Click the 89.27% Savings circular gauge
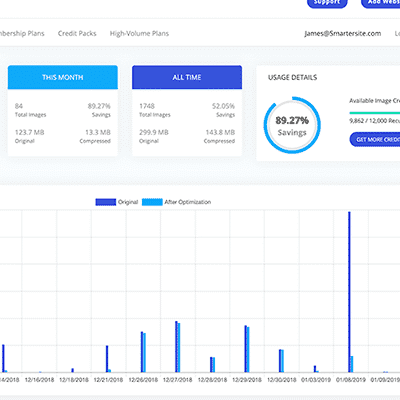This screenshot has width=400, height=400. (x=292, y=125)
